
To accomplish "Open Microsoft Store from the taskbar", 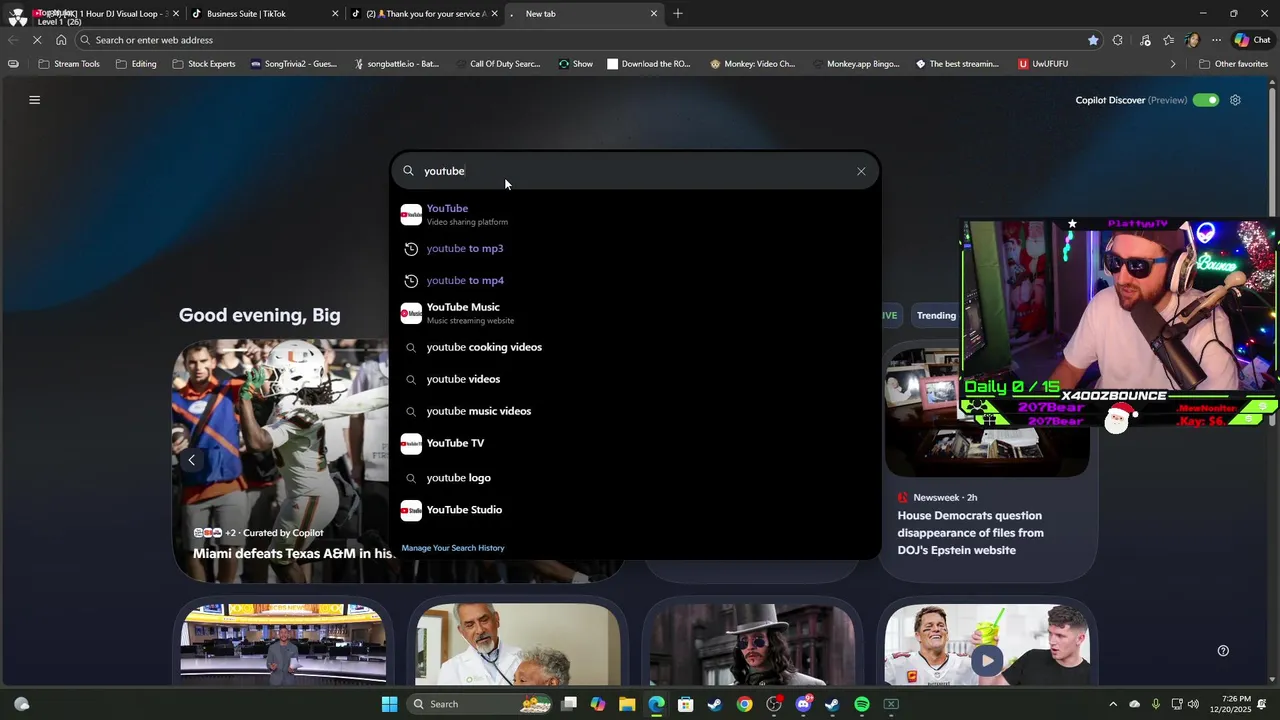I will (x=685, y=704).
